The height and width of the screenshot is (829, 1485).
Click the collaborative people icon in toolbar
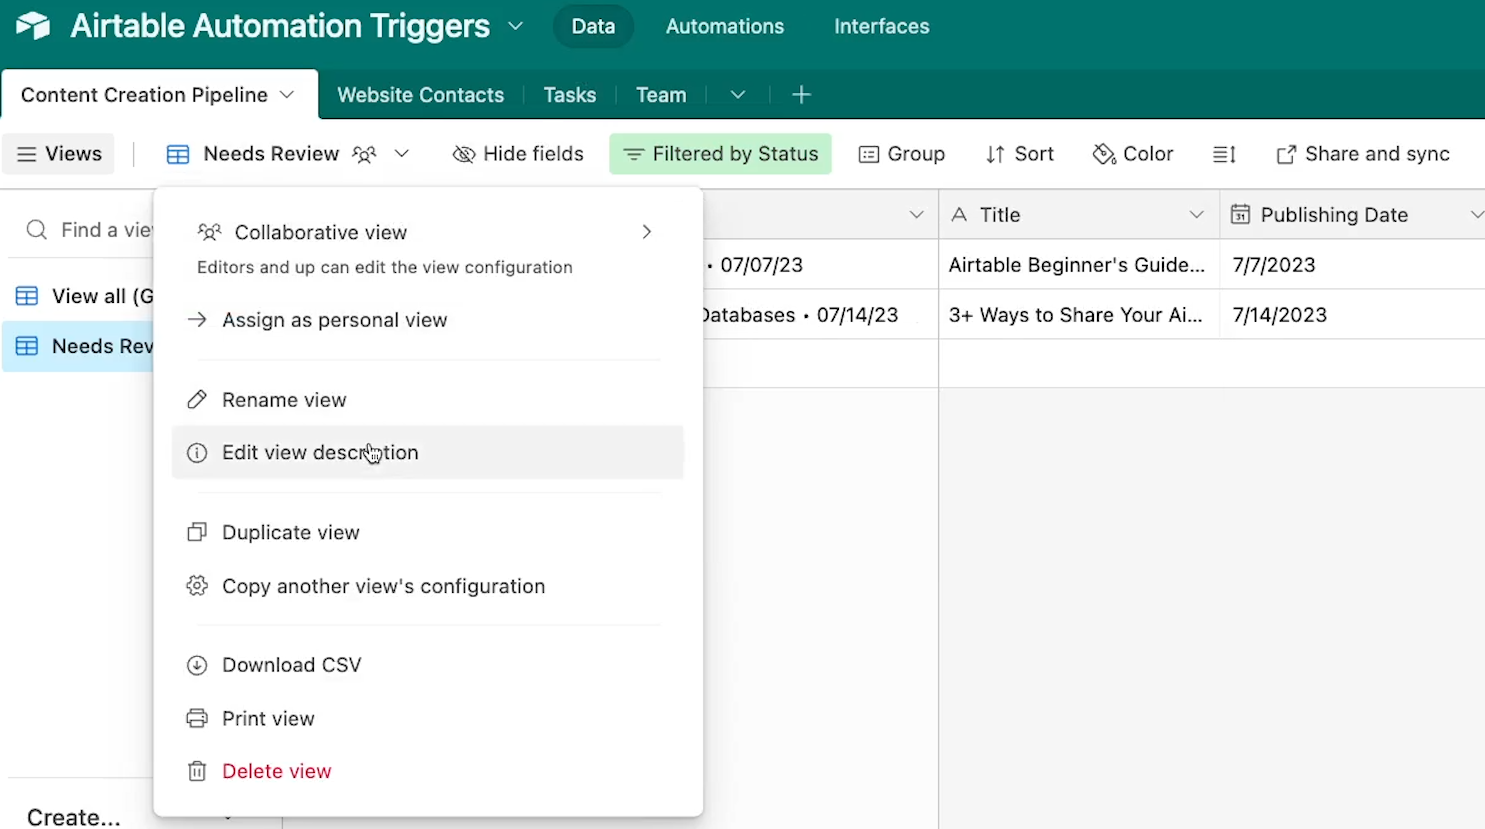(365, 154)
